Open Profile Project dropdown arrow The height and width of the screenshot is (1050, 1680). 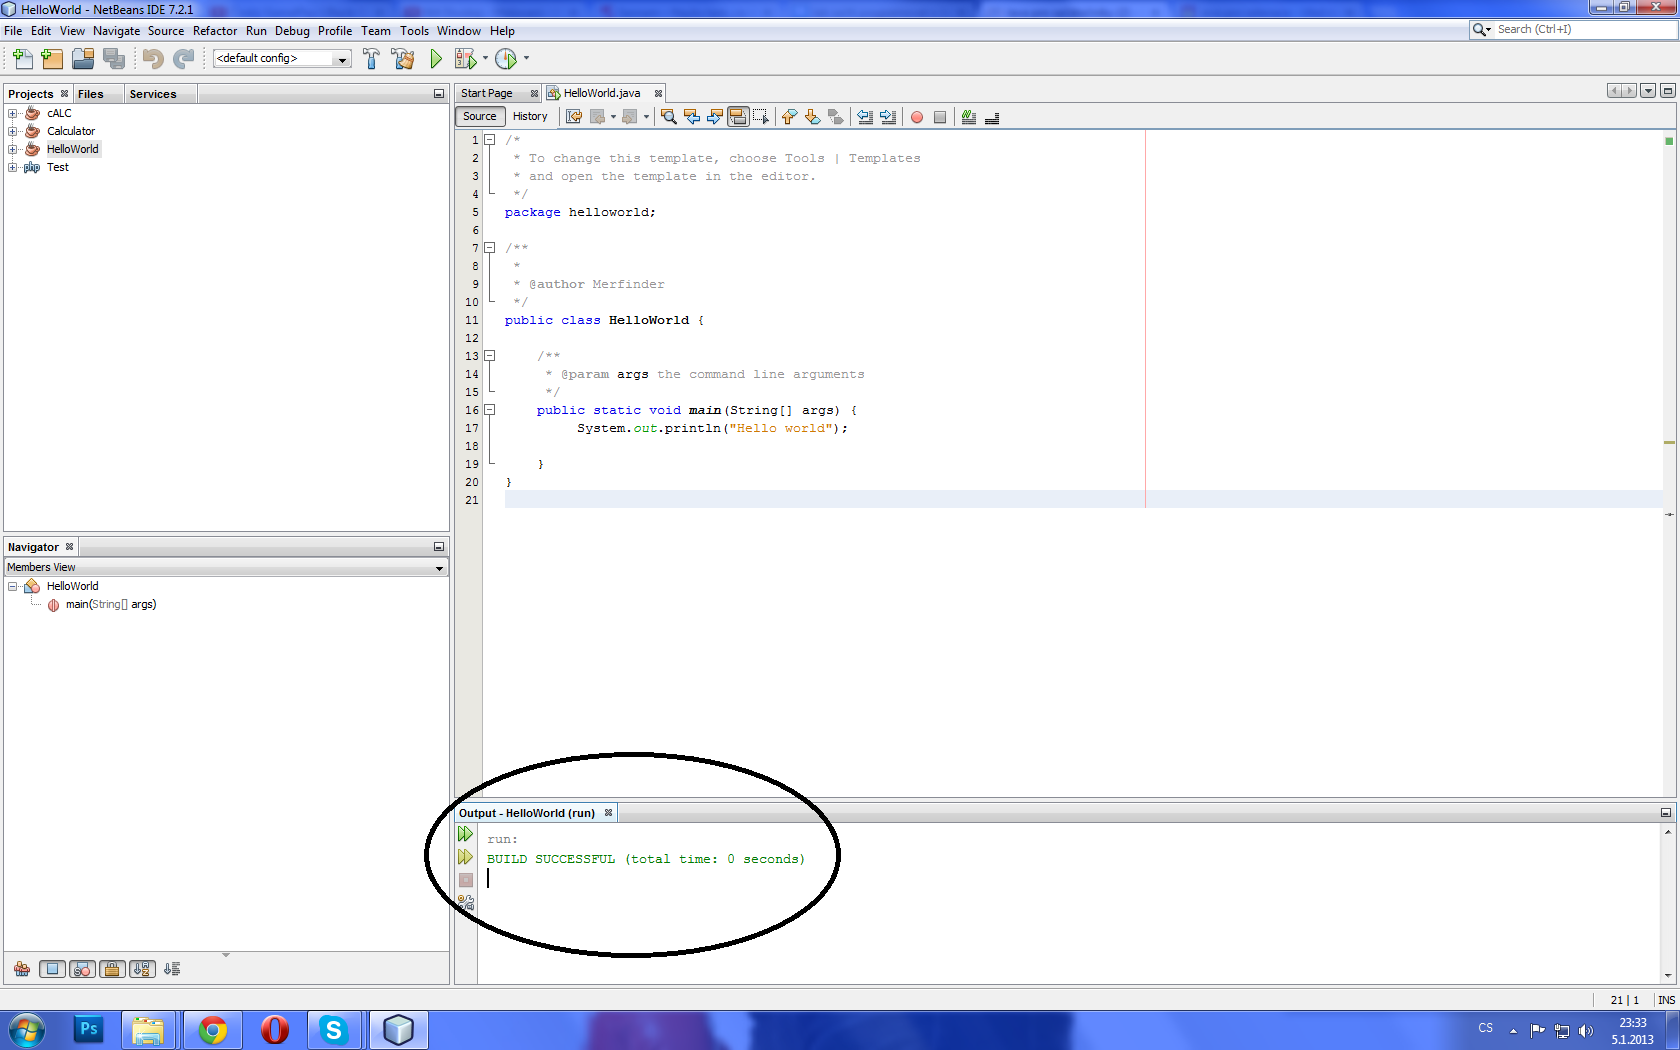pos(527,59)
